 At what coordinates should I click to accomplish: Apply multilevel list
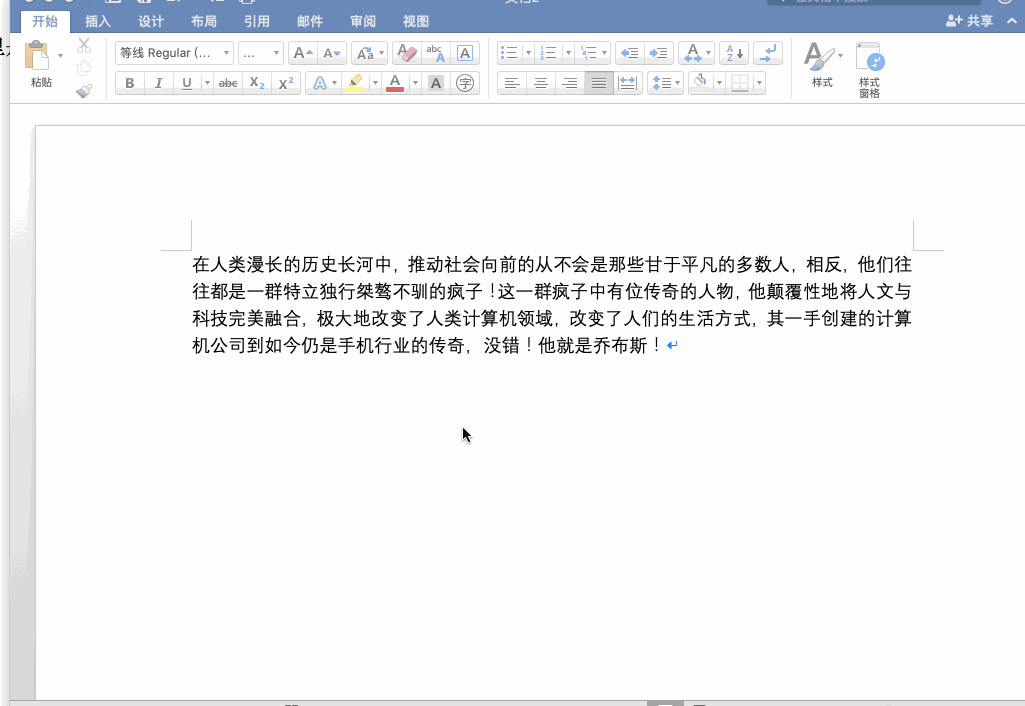click(x=589, y=53)
